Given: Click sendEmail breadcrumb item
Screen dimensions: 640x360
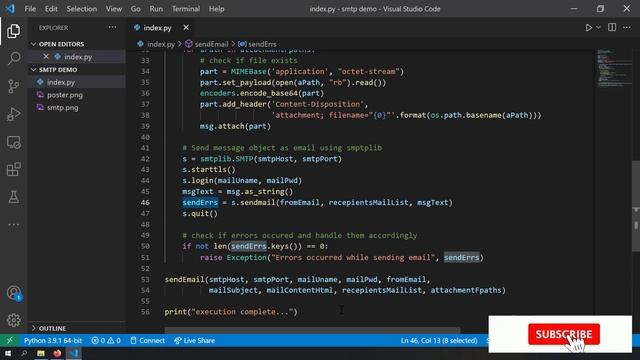Looking at the screenshot, I should 211,44.
